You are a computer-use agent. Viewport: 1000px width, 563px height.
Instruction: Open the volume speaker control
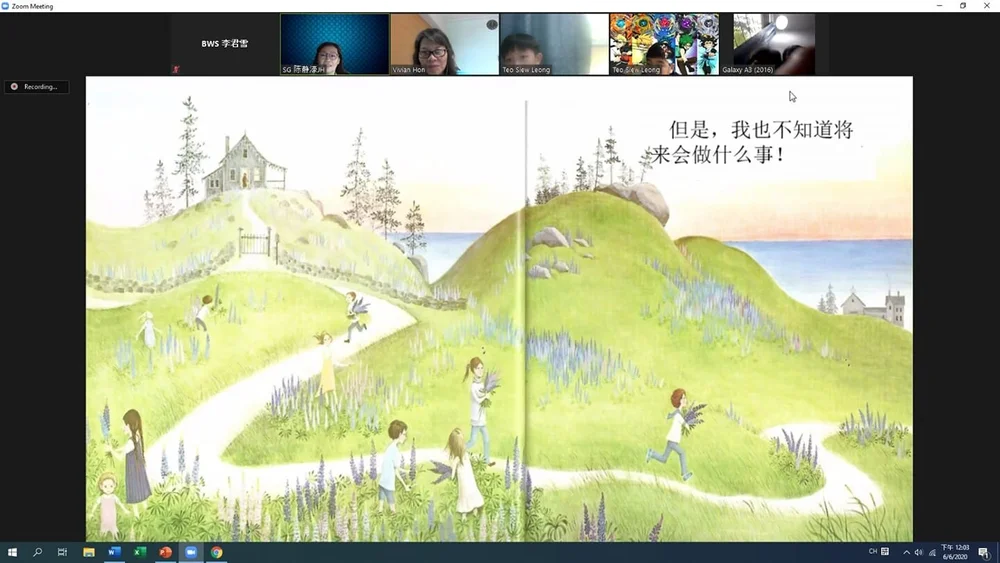(x=918, y=552)
